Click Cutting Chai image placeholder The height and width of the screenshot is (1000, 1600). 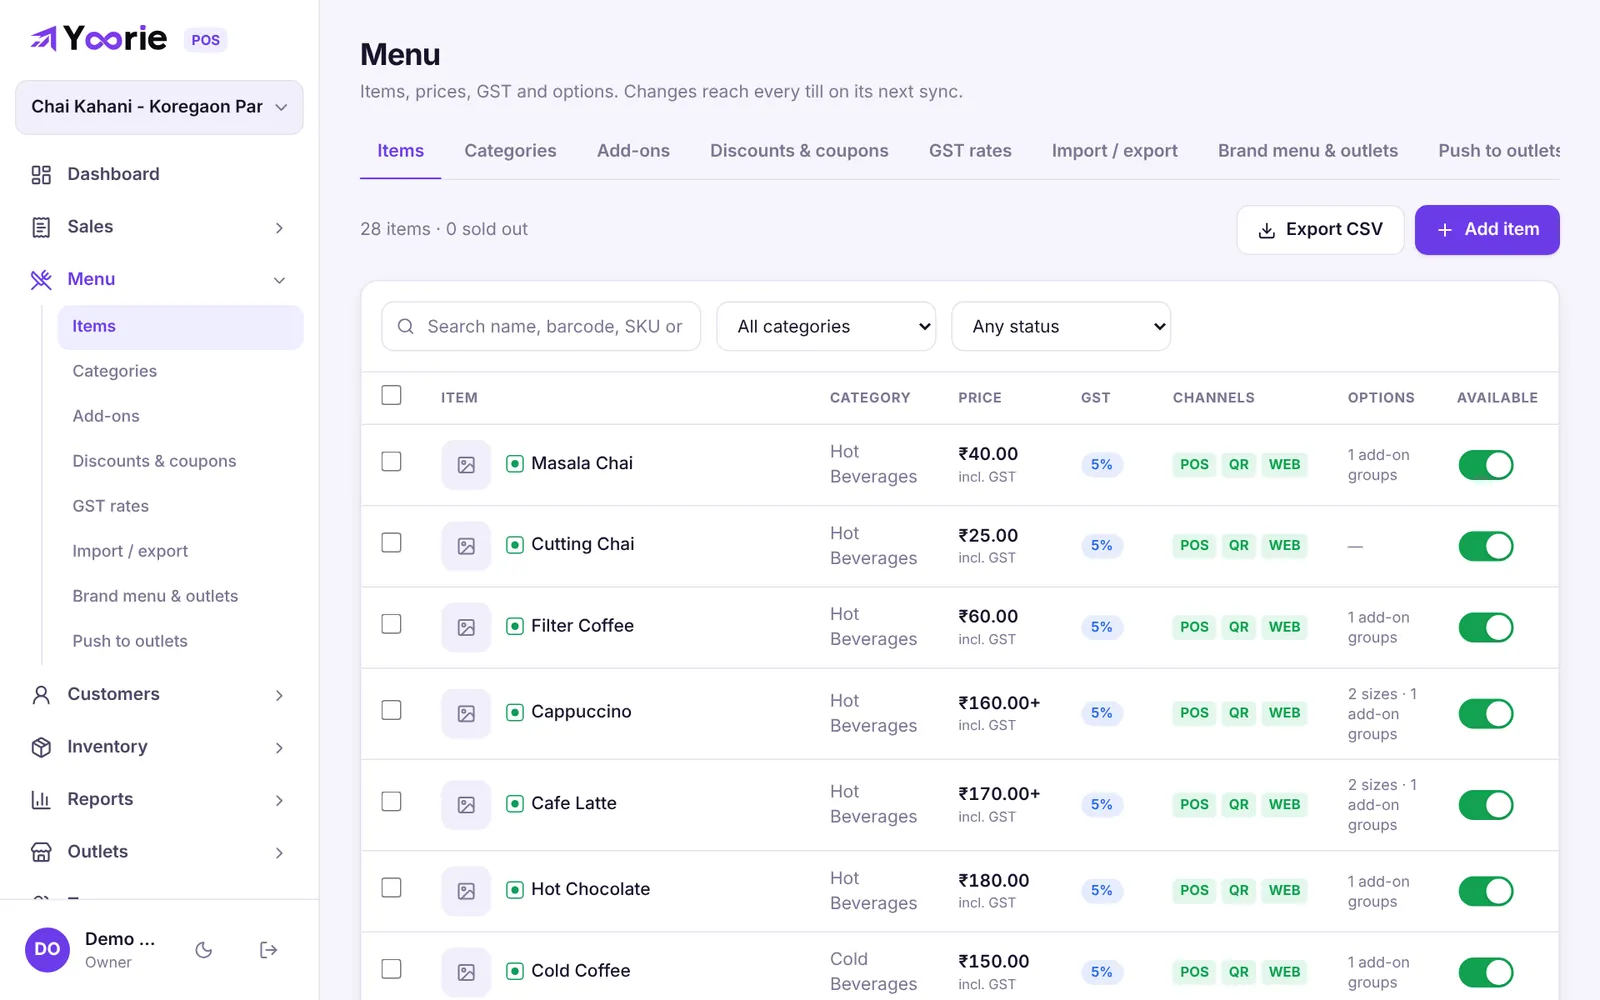pos(466,546)
